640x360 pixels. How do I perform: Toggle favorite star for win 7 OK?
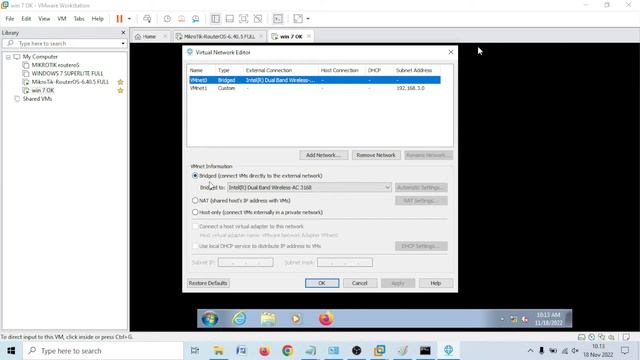pos(120,91)
